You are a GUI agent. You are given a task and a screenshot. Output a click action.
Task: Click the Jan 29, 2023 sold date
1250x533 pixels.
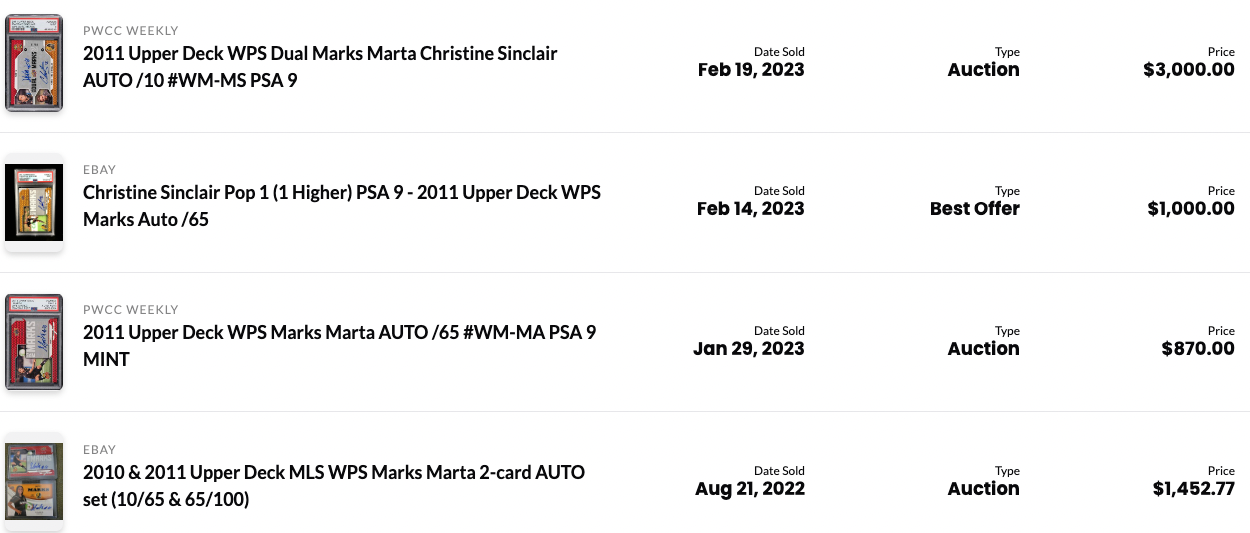(749, 349)
